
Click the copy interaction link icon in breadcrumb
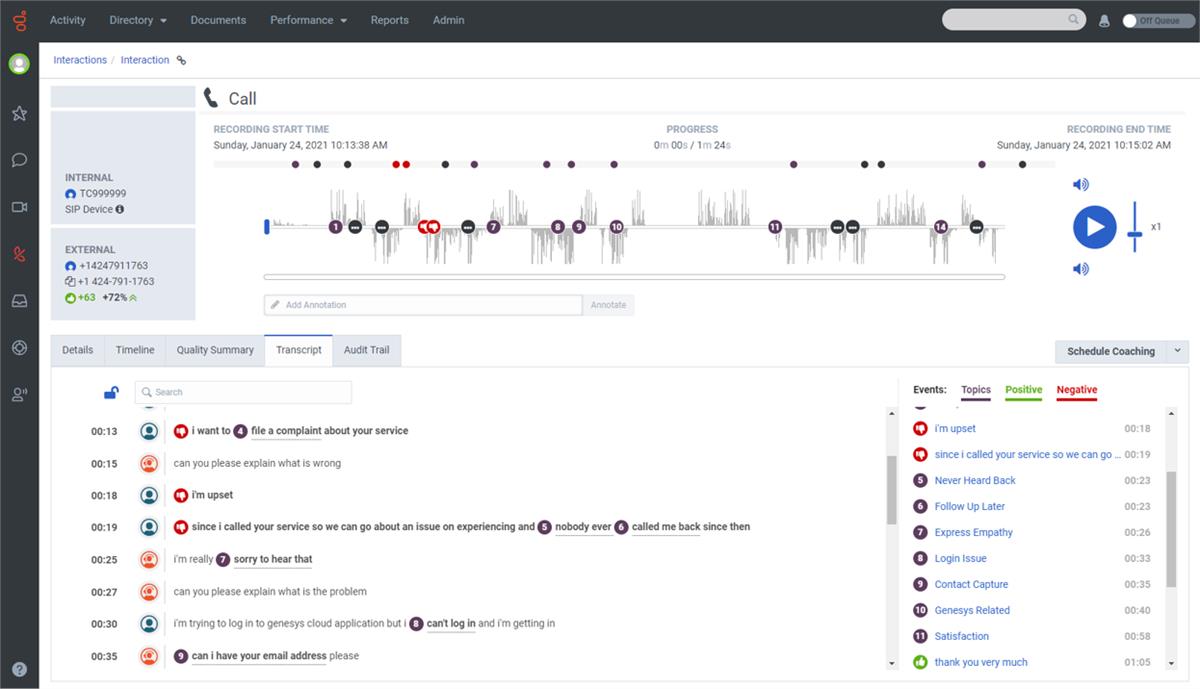180,60
